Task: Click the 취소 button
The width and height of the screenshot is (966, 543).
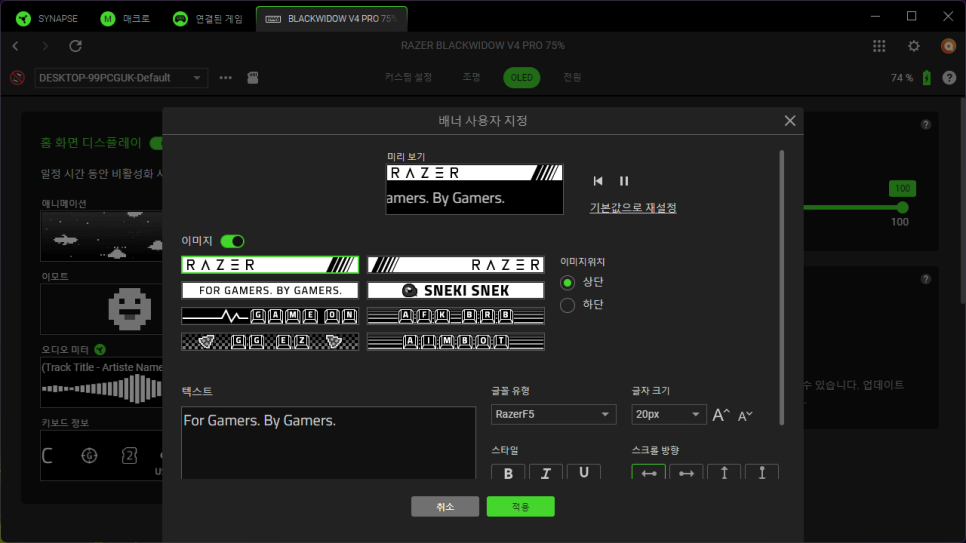Action: click(x=445, y=507)
